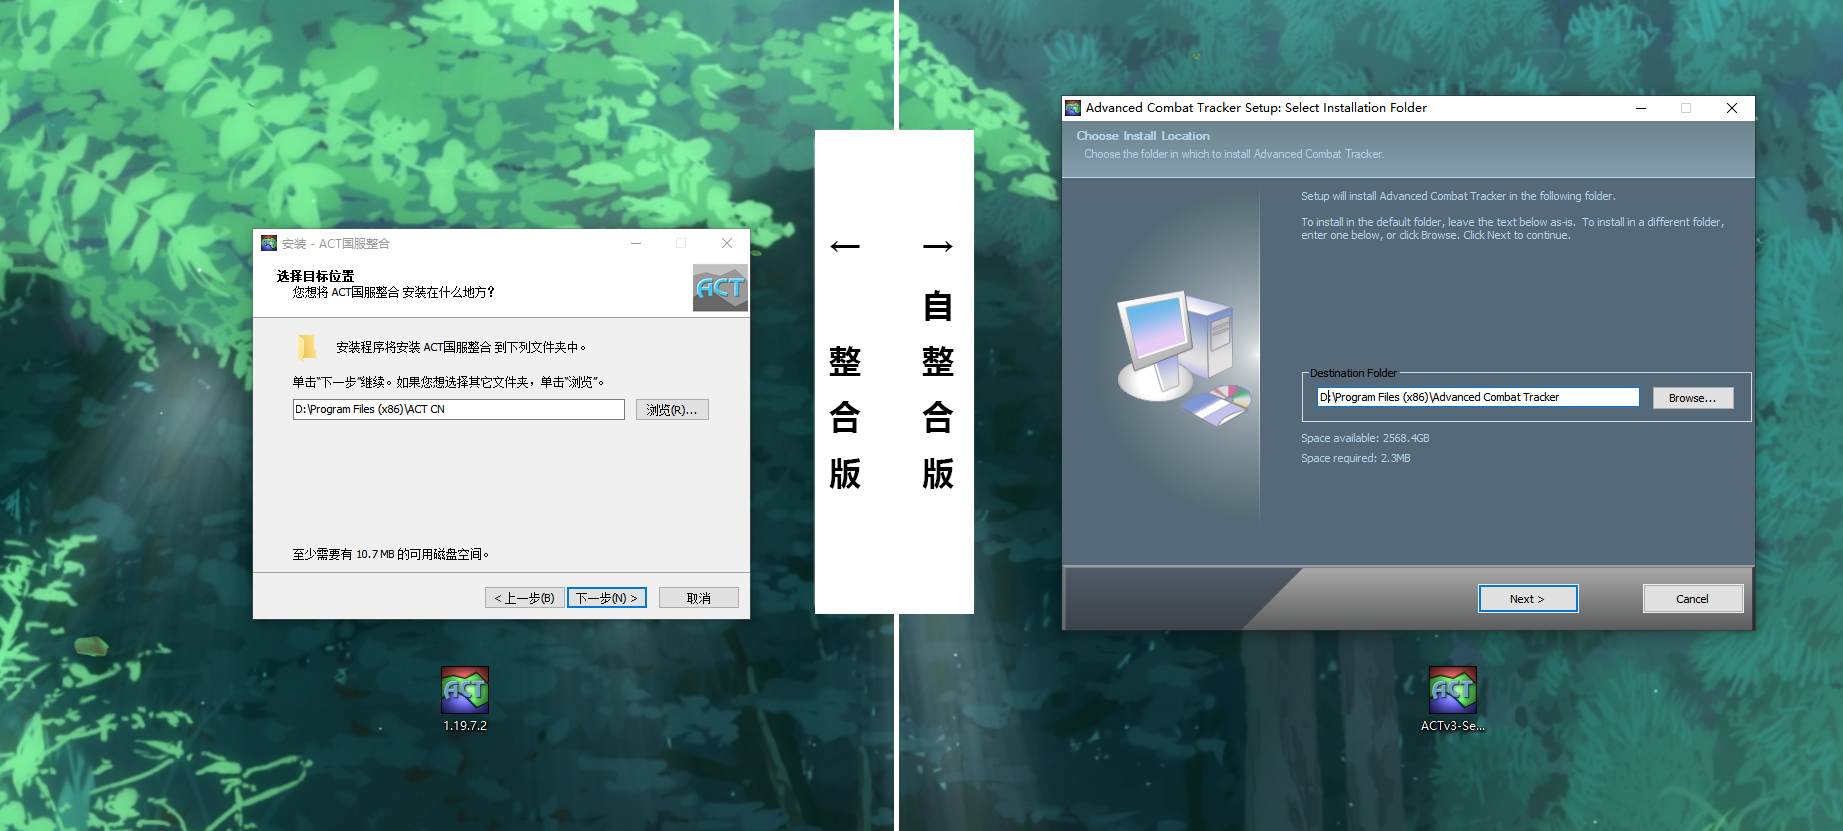
Task: Click the Choose Install Location heading
Action: pyautogui.click(x=1143, y=136)
